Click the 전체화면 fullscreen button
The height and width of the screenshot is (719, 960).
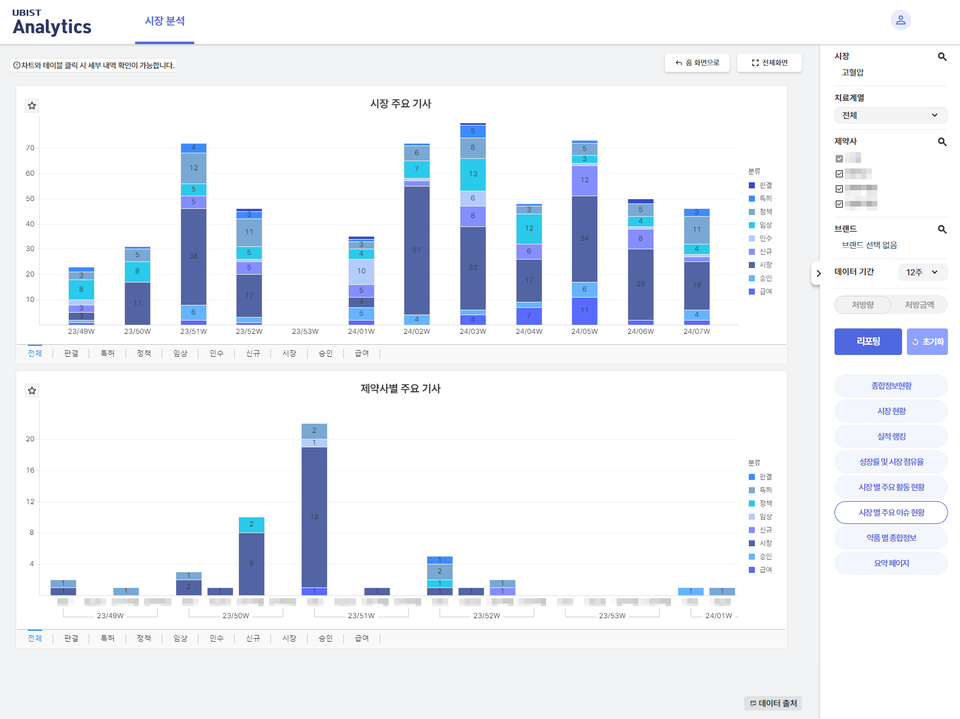point(769,63)
